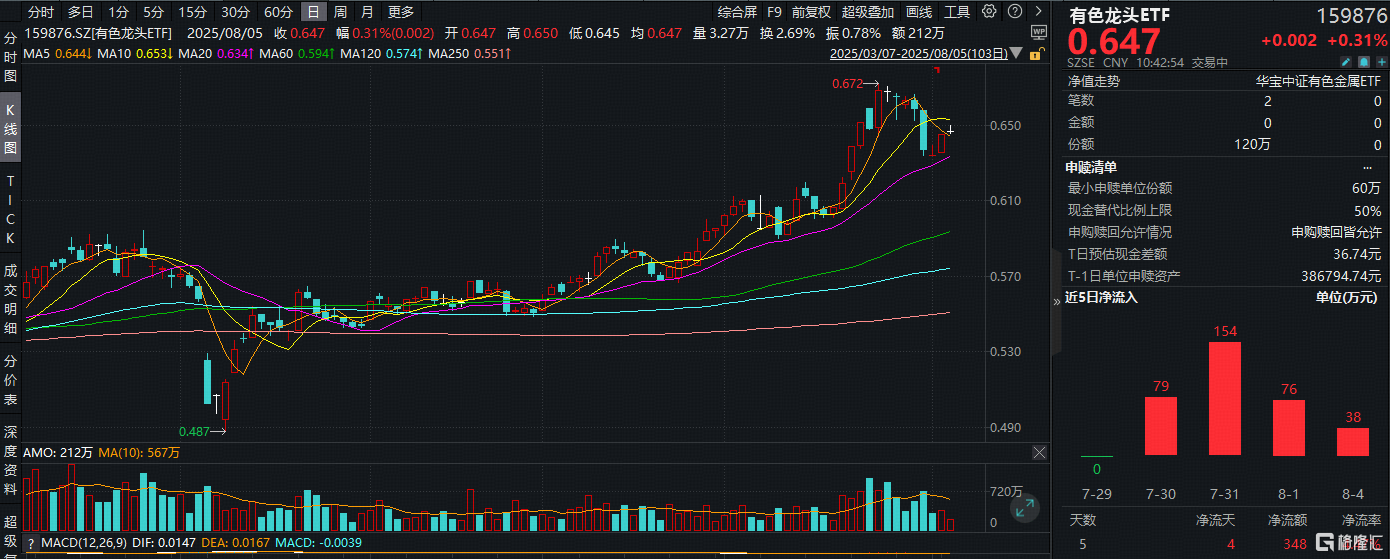Click the 有色龙头ETF fund name
Viewport: 1390px width, 559px height.
click(x=1119, y=17)
